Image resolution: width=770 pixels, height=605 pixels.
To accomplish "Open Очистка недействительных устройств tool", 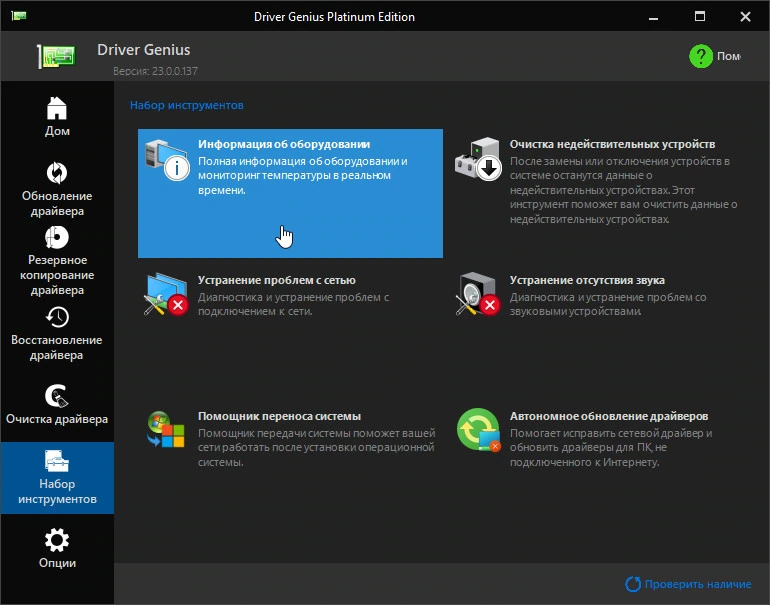I will [x=612, y=144].
